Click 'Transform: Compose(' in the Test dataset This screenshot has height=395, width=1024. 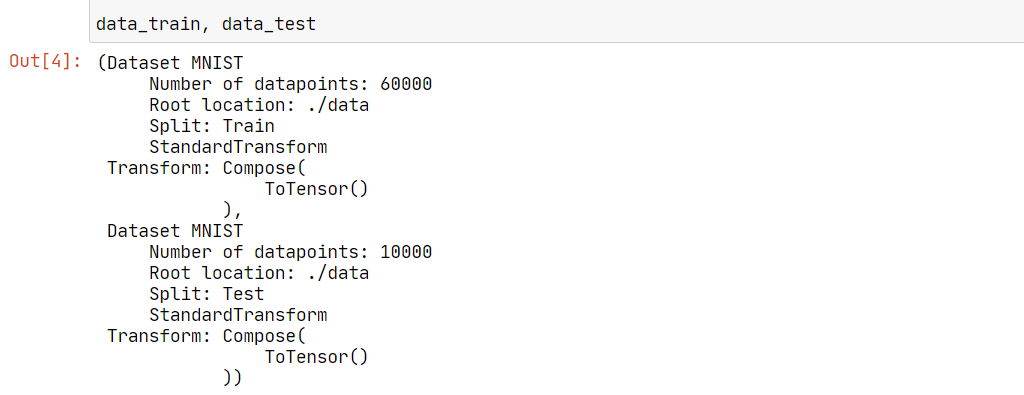click(x=206, y=336)
